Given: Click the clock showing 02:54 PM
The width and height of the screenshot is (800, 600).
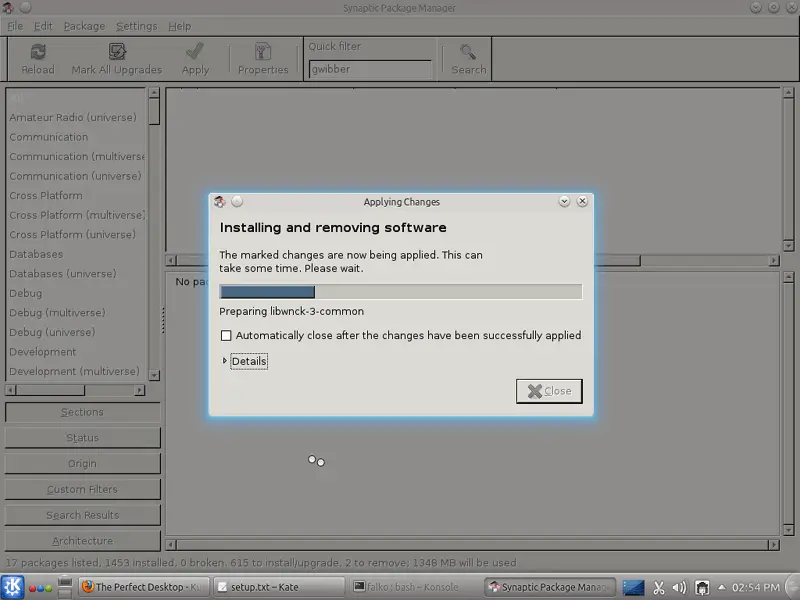Looking at the screenshot, I should (x=755, y=588).
